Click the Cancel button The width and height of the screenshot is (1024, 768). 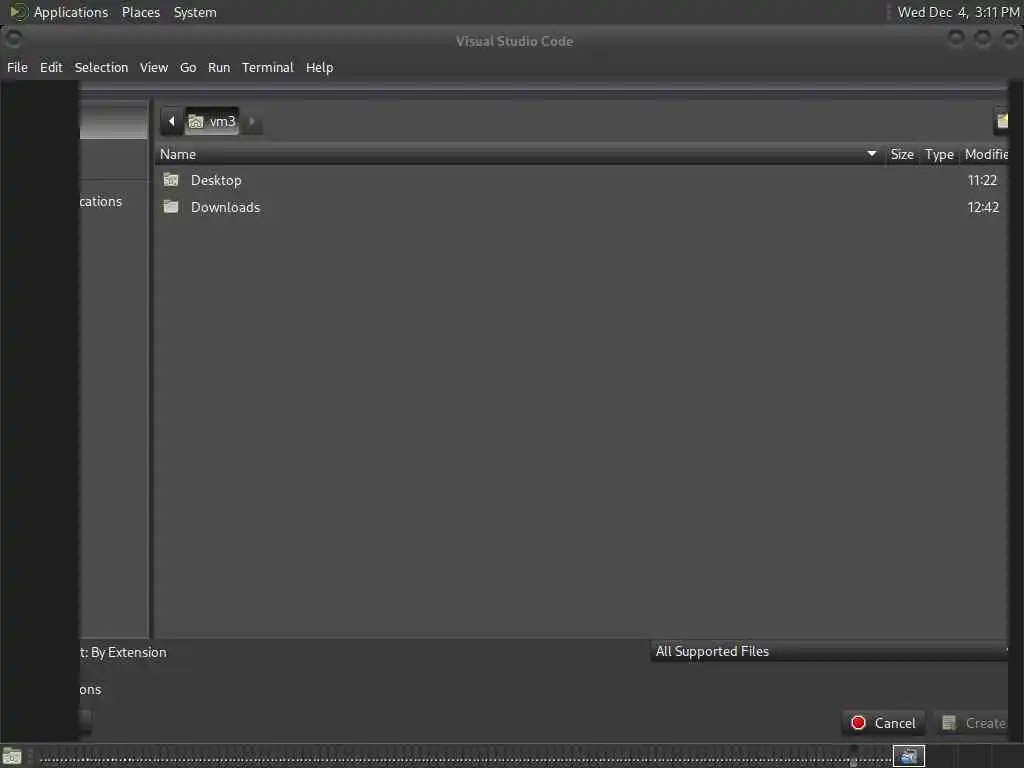[x=883, y=723]
